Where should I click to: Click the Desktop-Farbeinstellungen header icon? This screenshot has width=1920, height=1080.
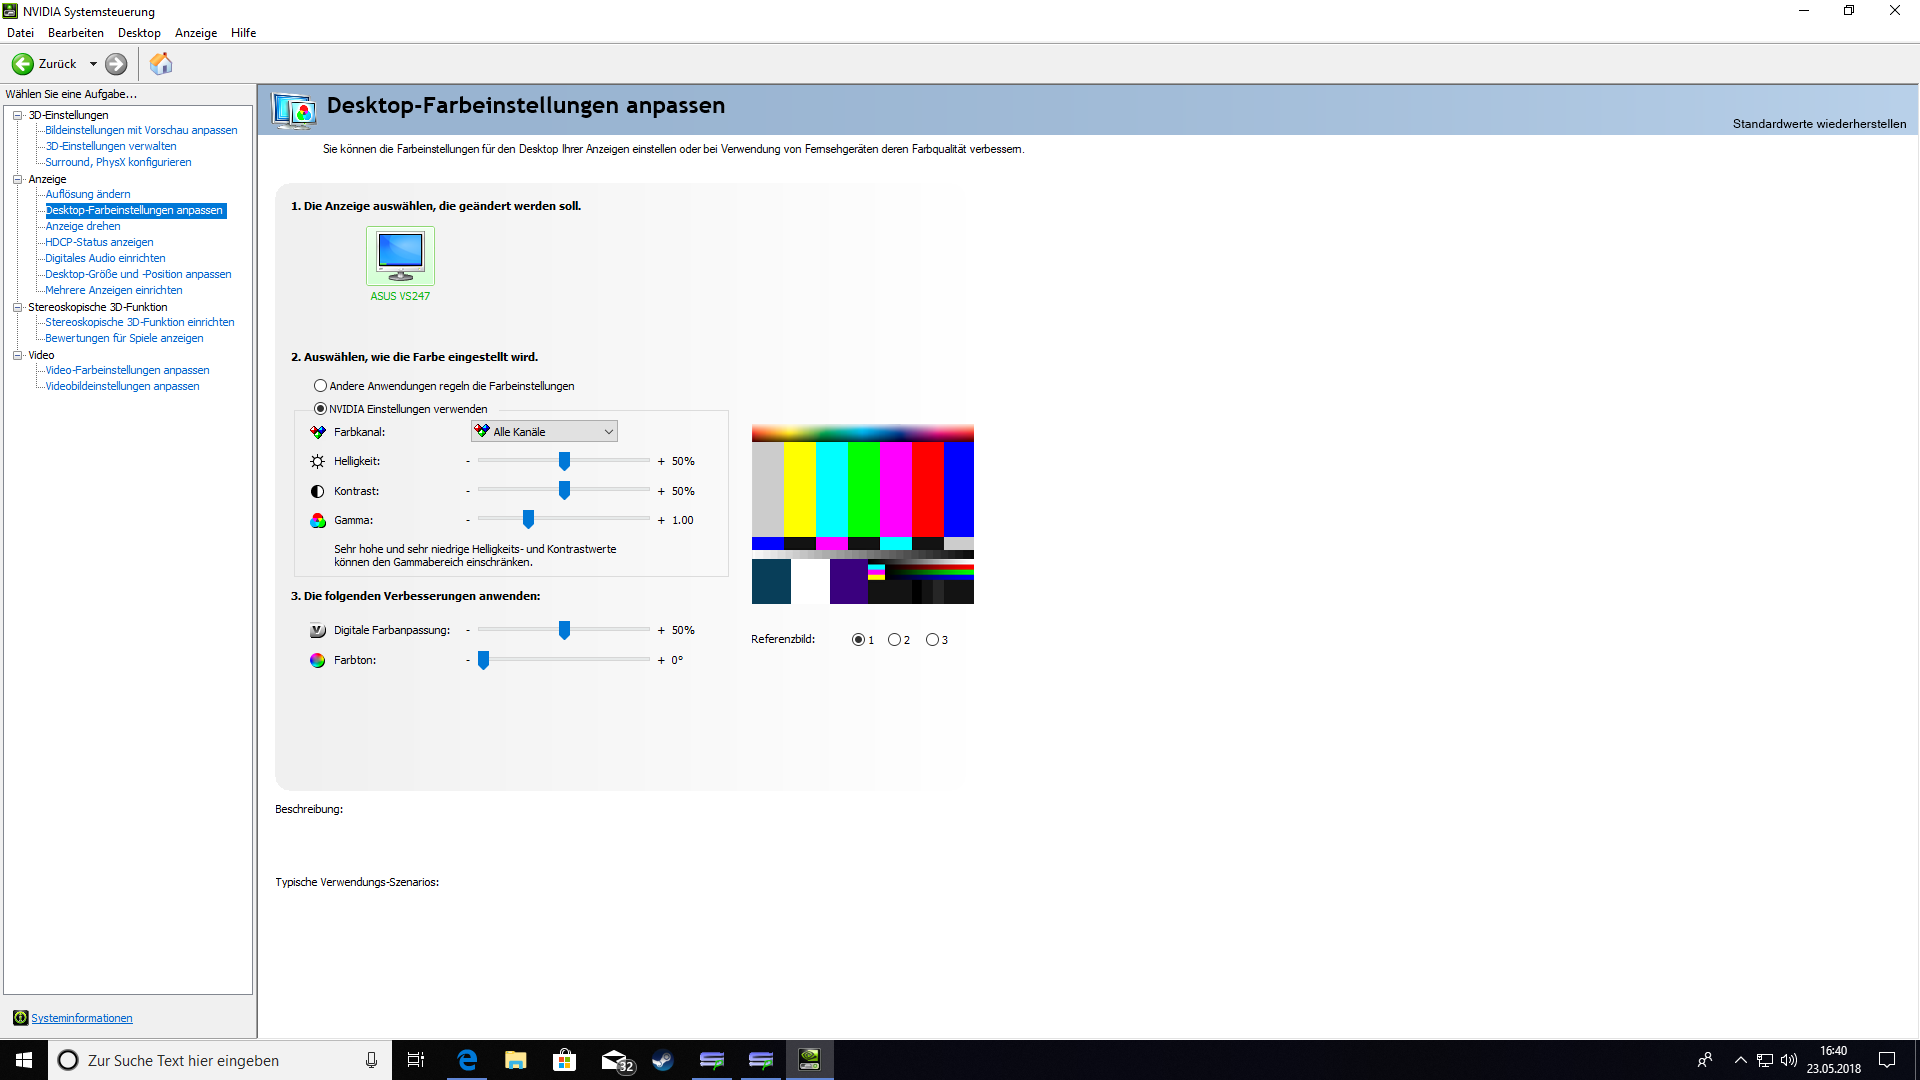point(294,110)
